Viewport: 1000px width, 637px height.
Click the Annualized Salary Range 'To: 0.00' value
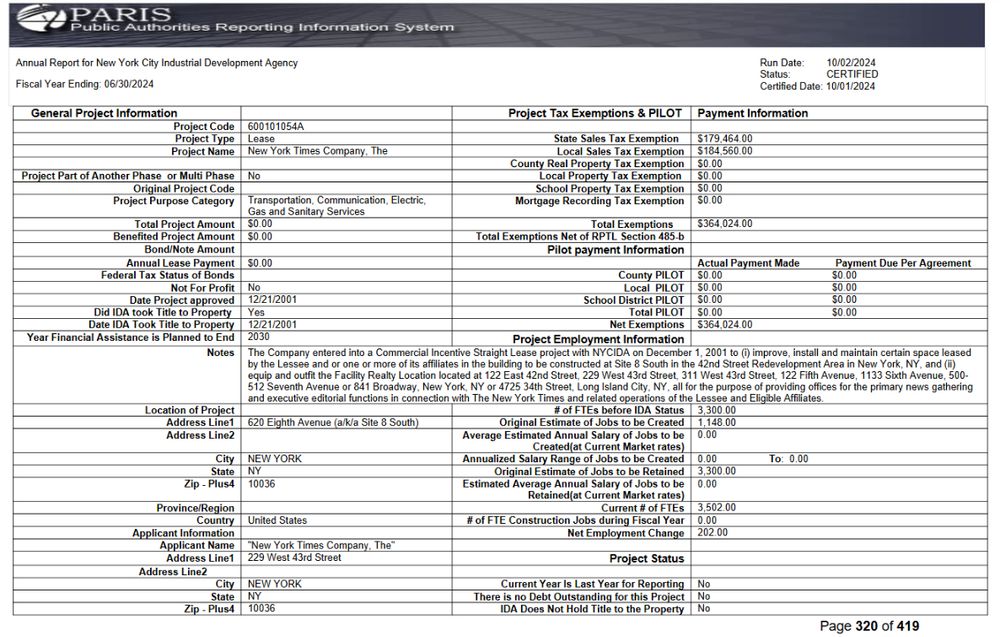pos(788,459)
